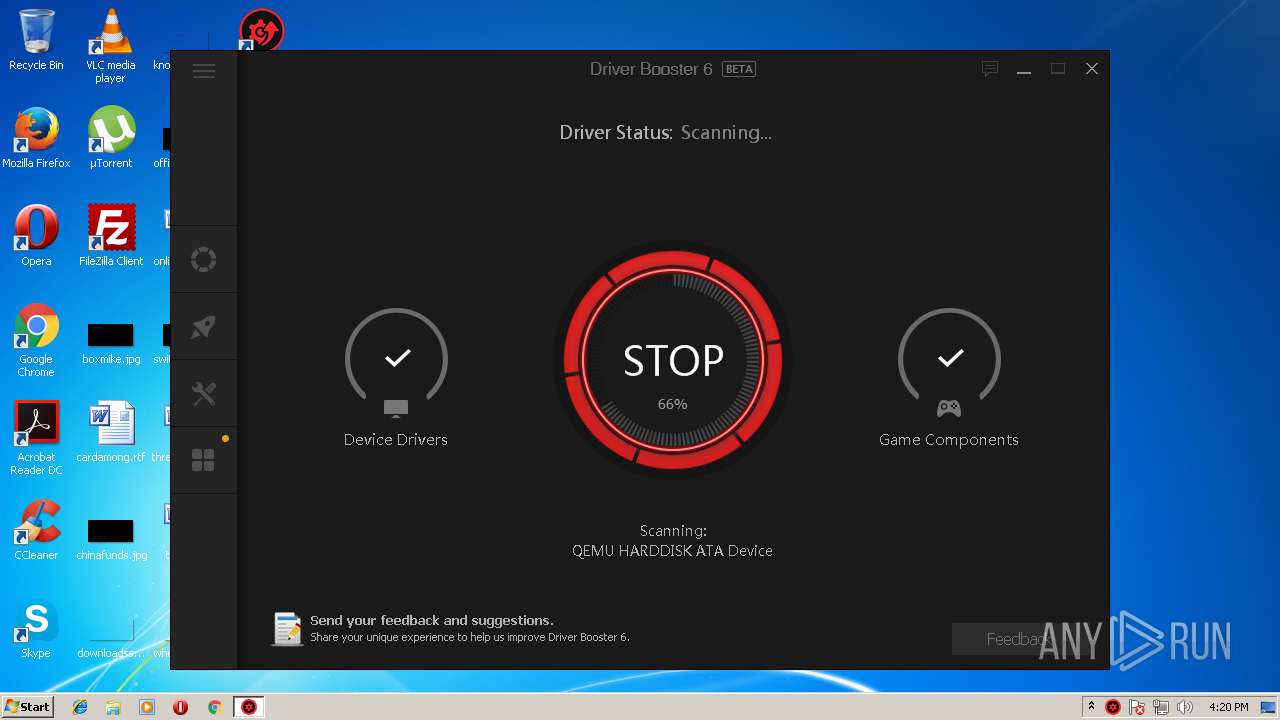Open the feedback chat icon in the title bar
The image size is (1280, 720).
tap(990, 69)
